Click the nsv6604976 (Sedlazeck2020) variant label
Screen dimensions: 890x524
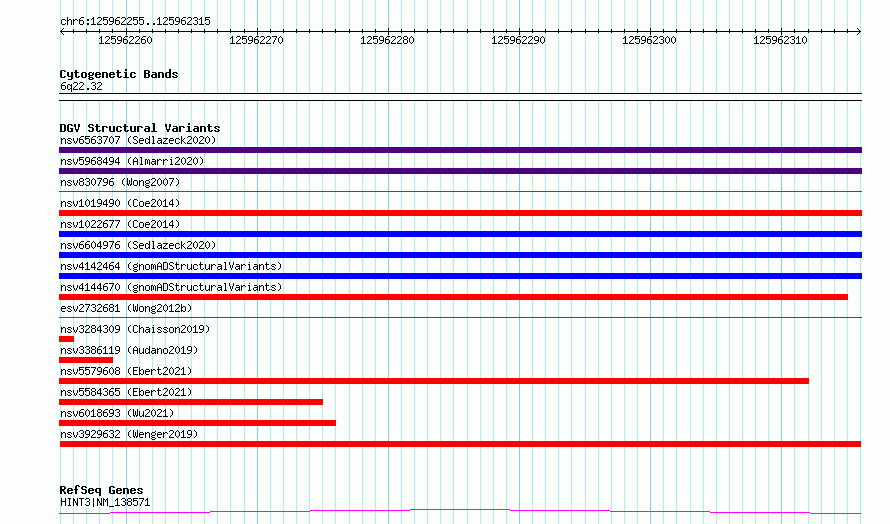click(138, 245)
